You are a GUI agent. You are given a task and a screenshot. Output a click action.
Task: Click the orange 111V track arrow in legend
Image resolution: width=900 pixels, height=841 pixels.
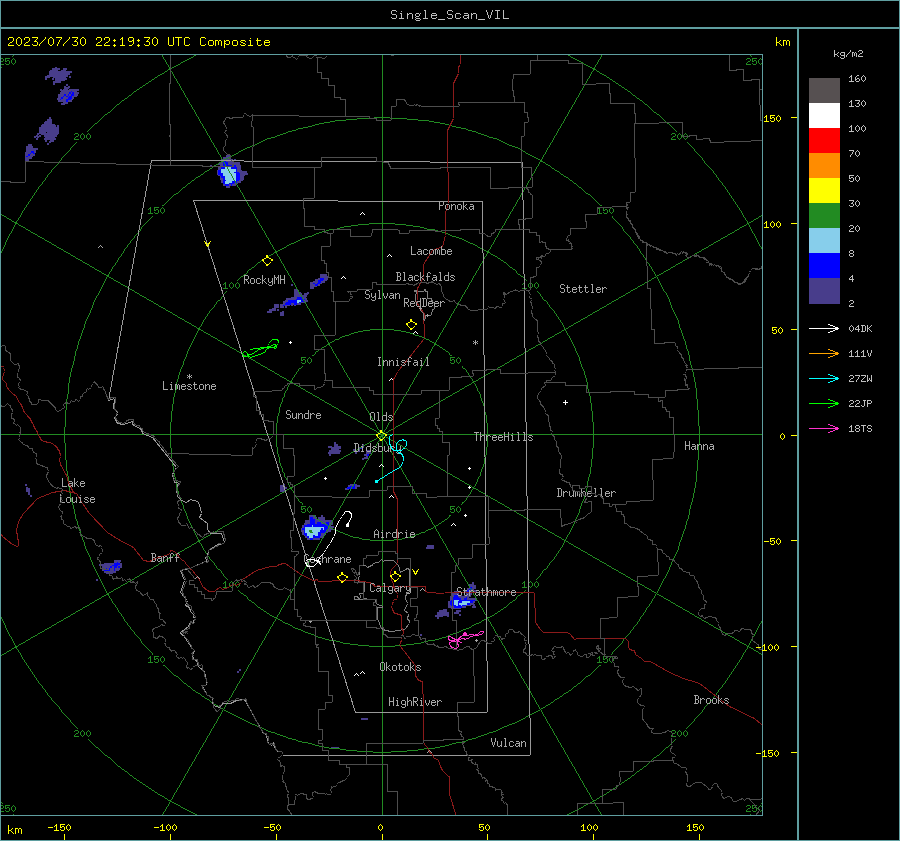[x=824, y=354]
